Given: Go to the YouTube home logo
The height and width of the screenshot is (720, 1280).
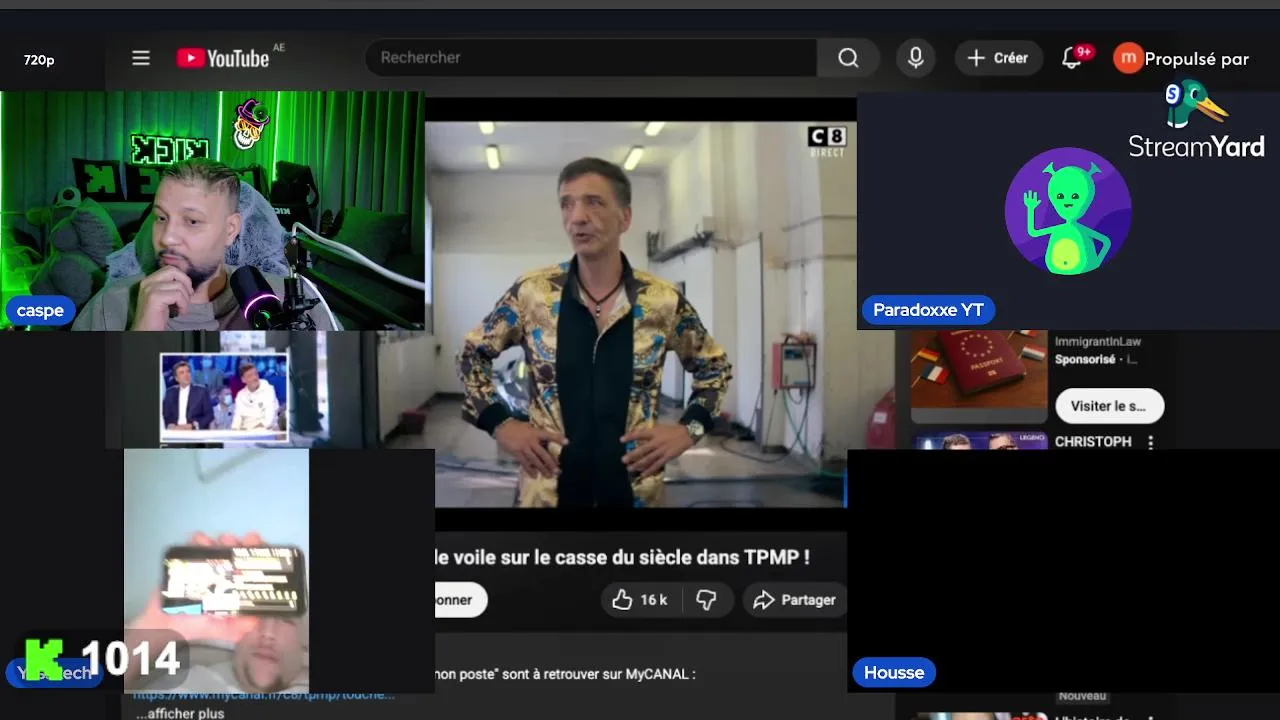Looking at the screenshot, I should [223, 58].
